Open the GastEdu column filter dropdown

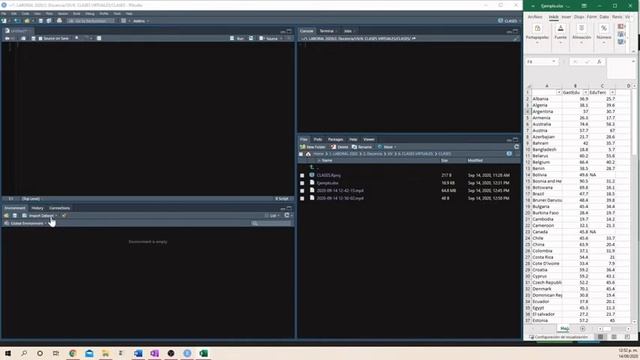[586, 93]
